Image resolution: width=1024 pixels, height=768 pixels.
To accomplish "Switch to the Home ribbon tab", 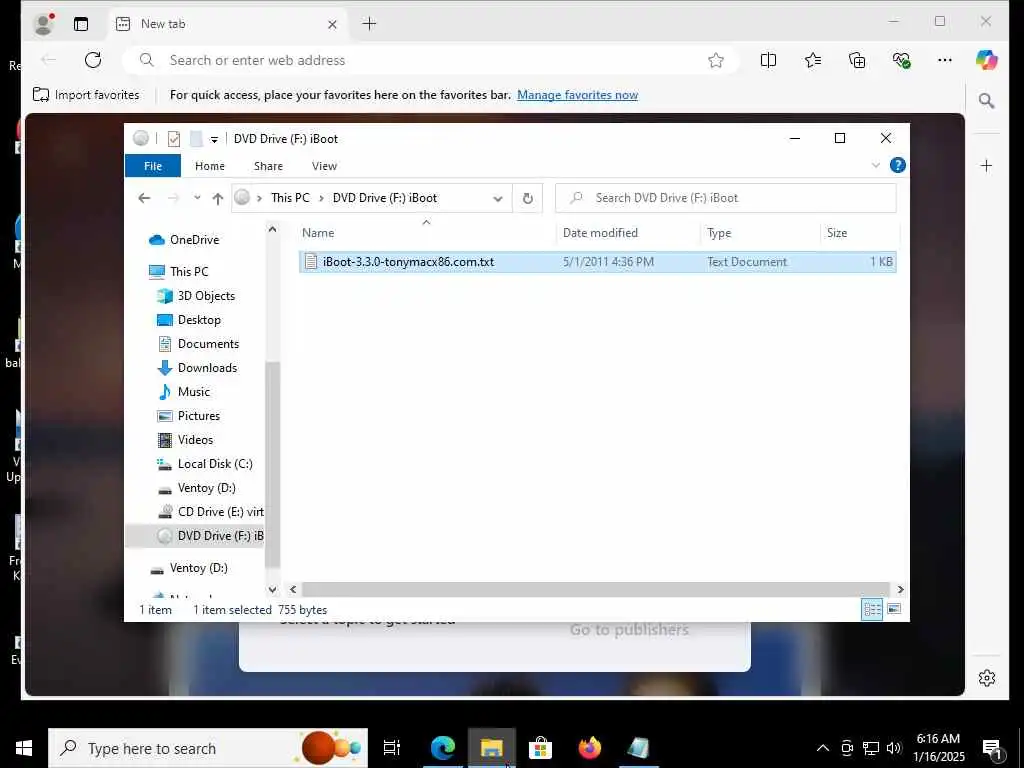I will pos(210,166).
